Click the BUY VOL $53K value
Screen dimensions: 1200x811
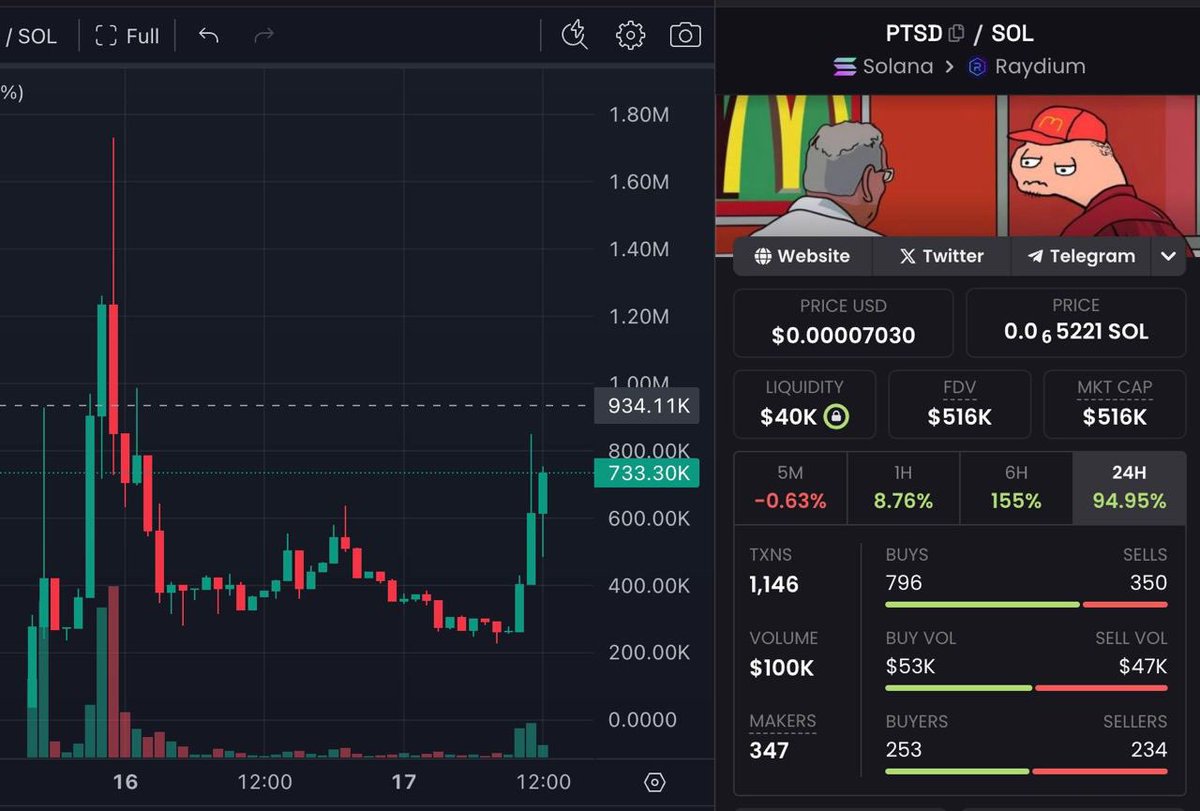(x=910, y=666)
